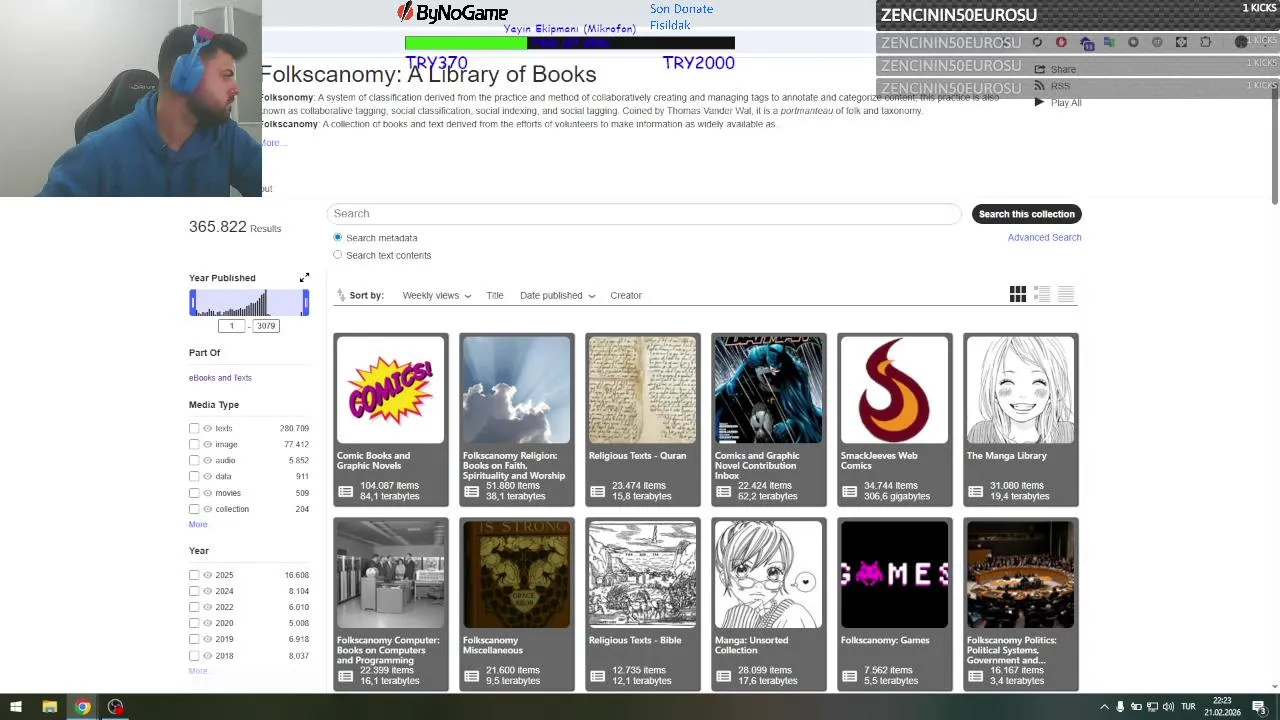
Task: Click the 365.822 Results count text
Action: (x=235, y=227)
